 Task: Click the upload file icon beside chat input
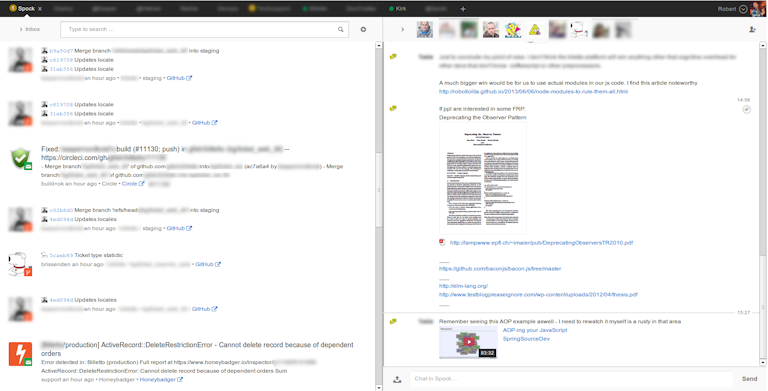point(397,379)
